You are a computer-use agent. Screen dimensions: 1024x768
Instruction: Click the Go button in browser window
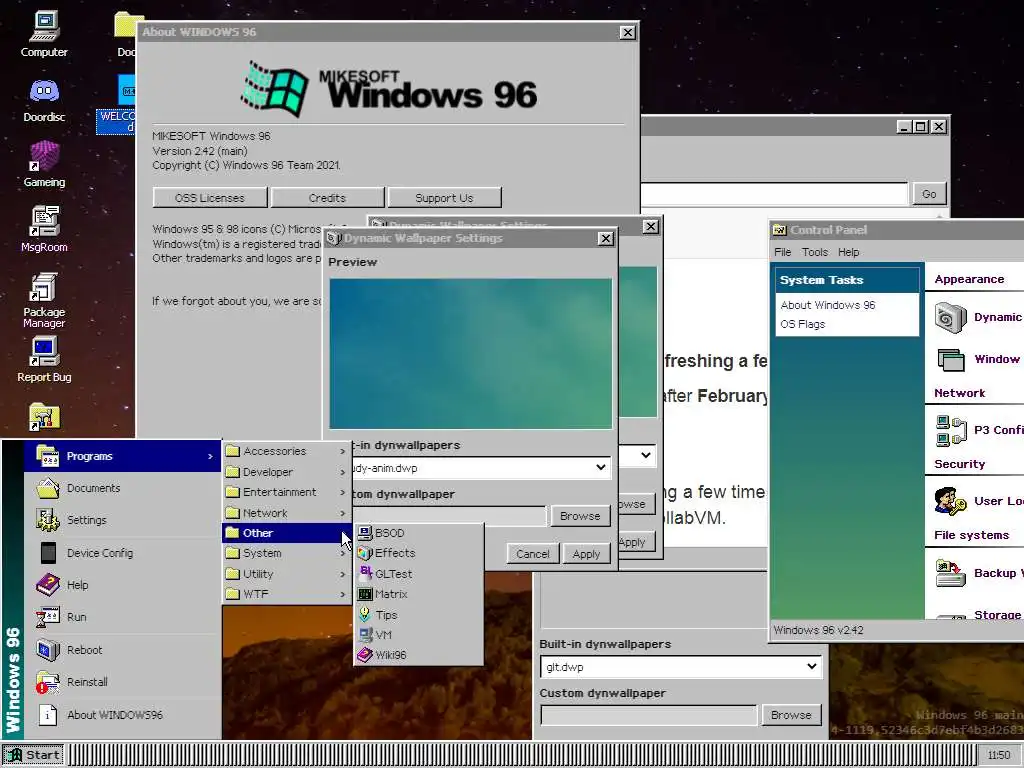(x=929, y=194)
